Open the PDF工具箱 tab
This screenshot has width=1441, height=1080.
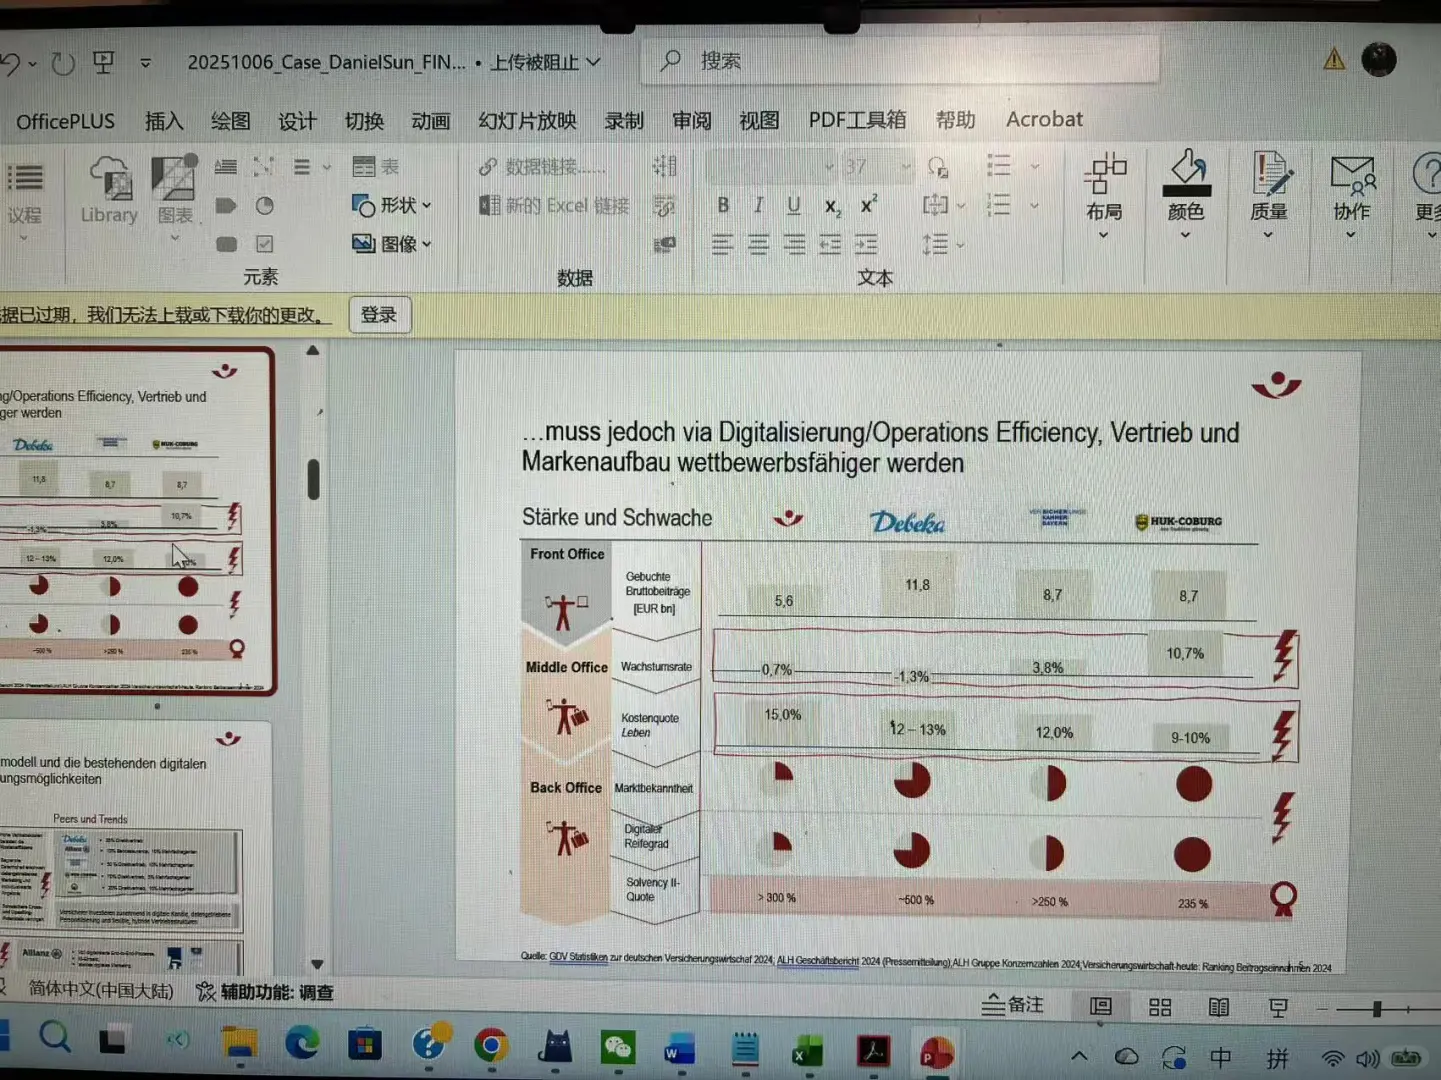point(857,120)
